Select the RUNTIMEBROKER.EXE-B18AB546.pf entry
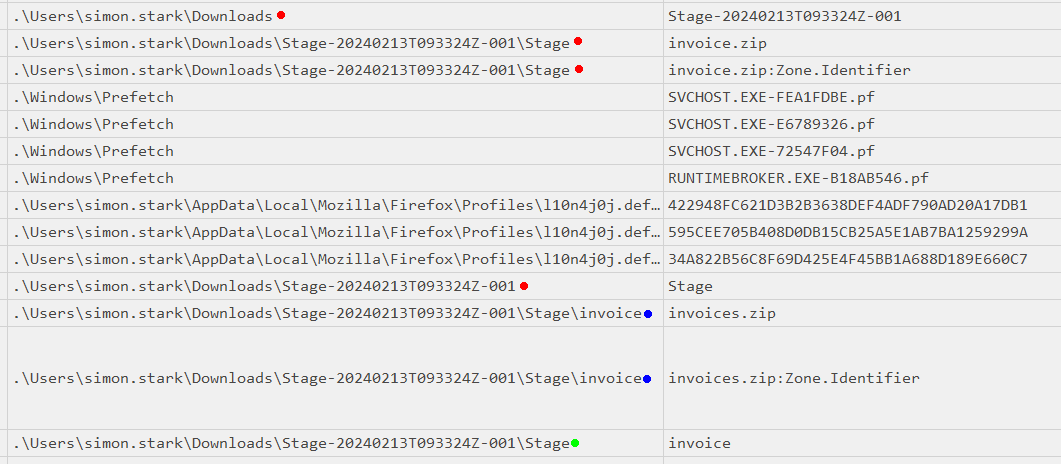This screenshot has height=464, width=1061. 798,178
